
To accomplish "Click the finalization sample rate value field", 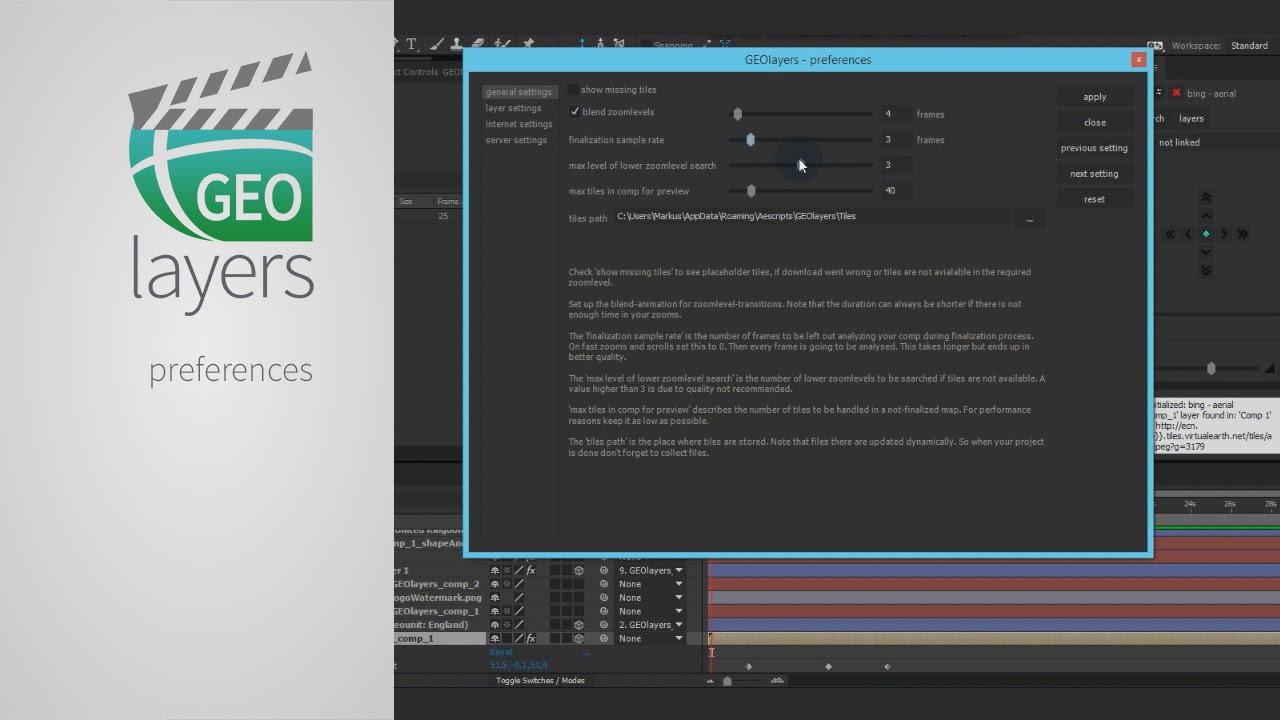I will click(896, 140).
